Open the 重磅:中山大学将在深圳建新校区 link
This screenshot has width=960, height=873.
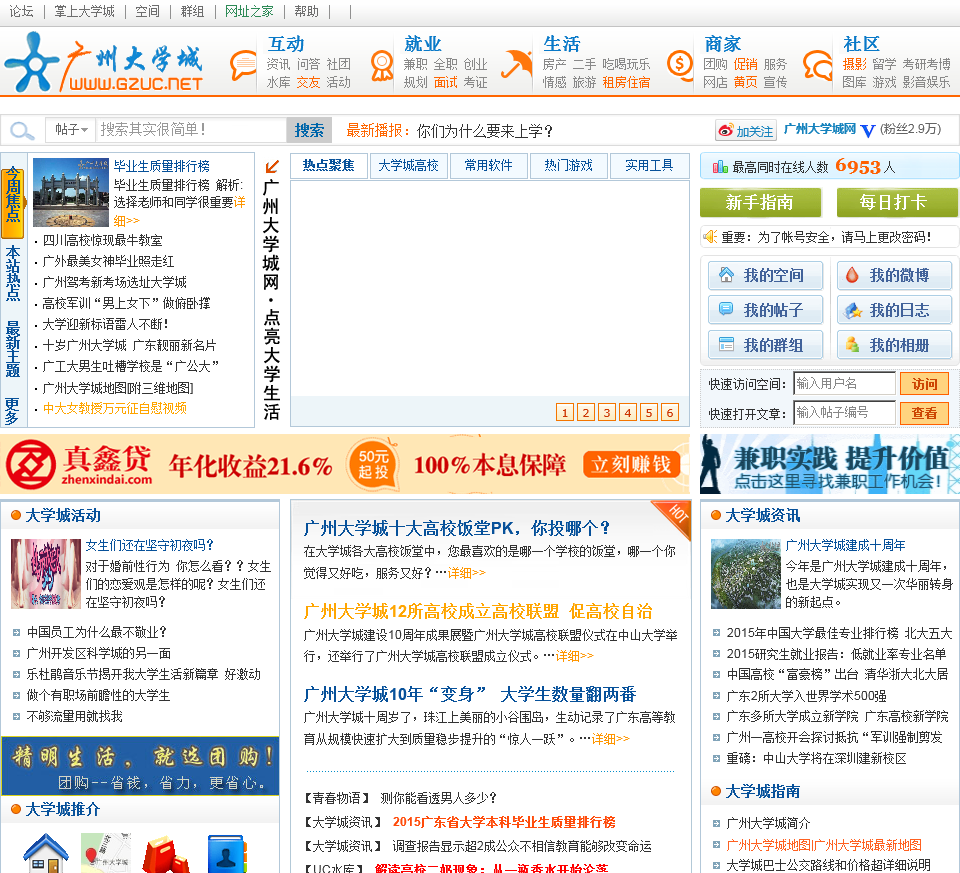pyautogui.click(x=816, y=759)
